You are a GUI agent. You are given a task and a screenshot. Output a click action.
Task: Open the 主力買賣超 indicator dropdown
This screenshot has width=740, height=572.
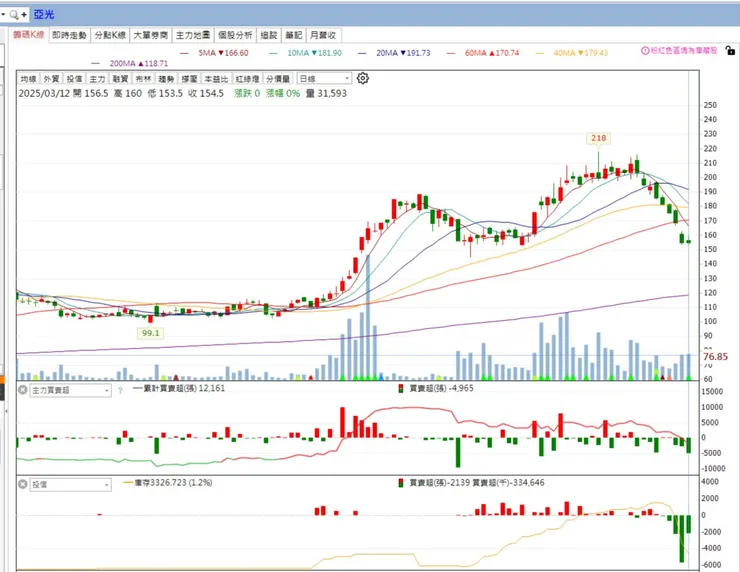tap(71, 390)
